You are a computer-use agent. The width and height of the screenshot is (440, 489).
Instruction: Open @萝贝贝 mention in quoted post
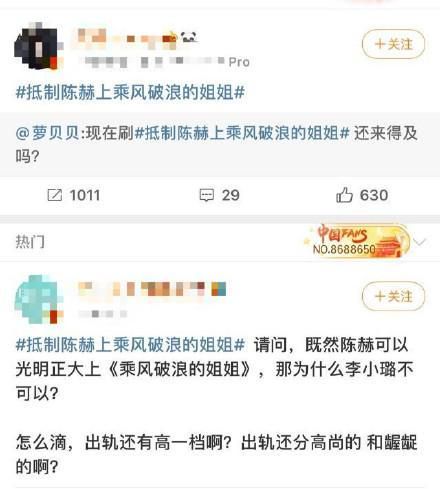pyautogui.click(x=47, y=133)
